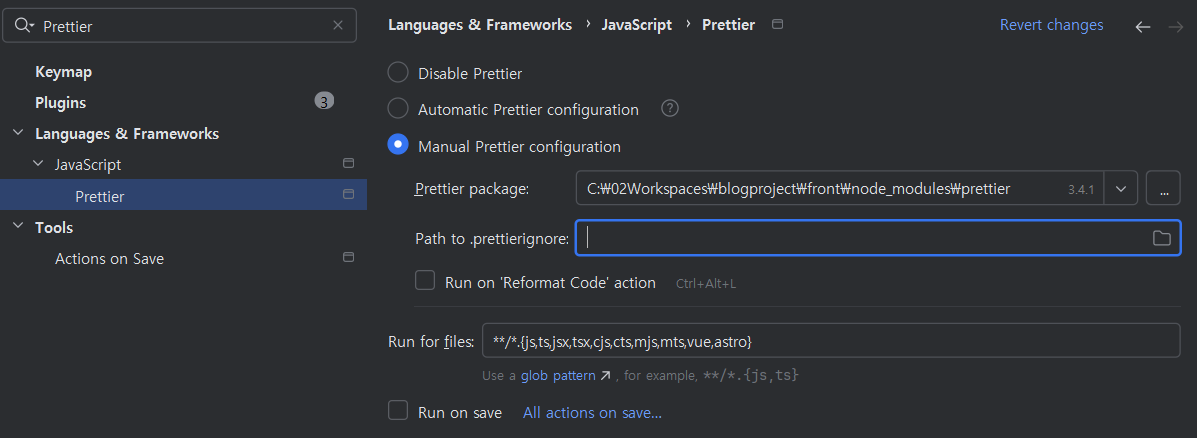The height and width of the screenshot is (438, 1197).
Task: Click the Revert changes link
Action: coord(1051,25)
